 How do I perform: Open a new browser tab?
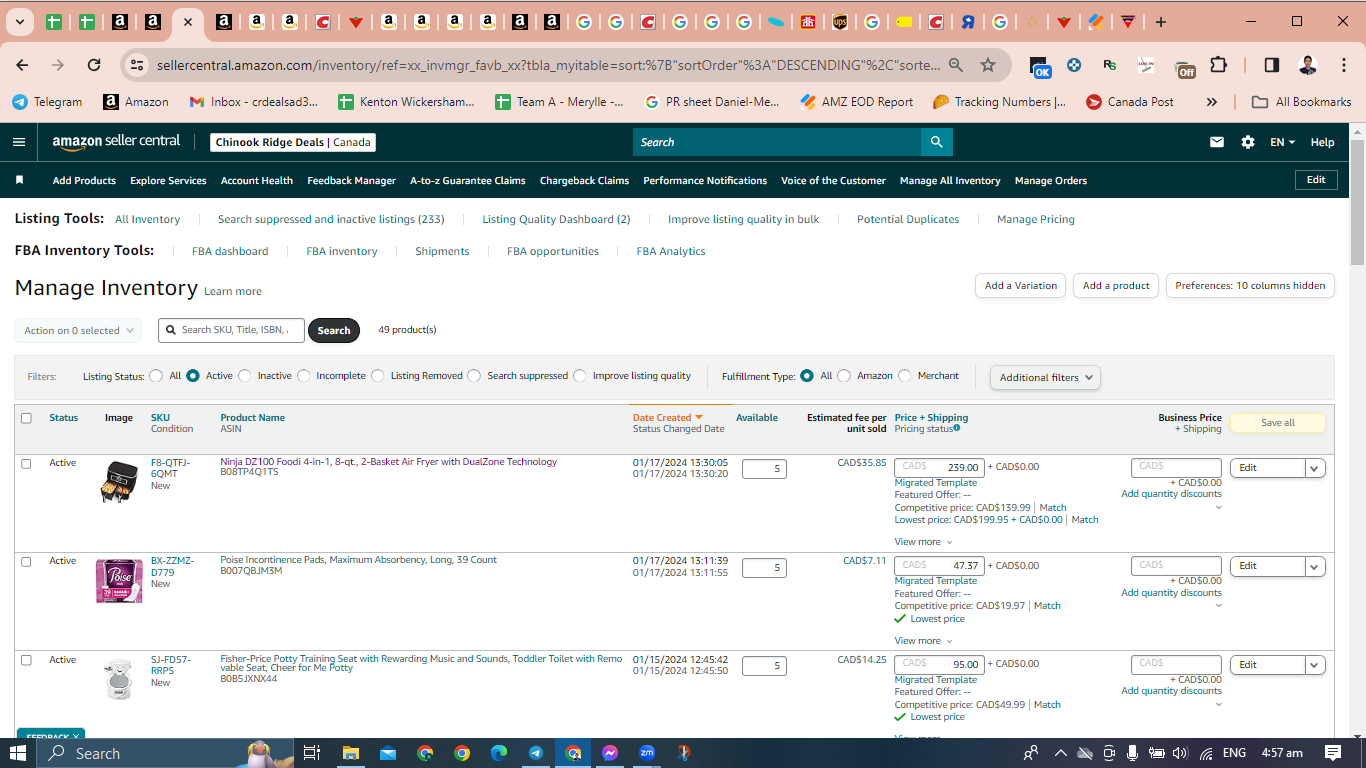pos(1160,22)
